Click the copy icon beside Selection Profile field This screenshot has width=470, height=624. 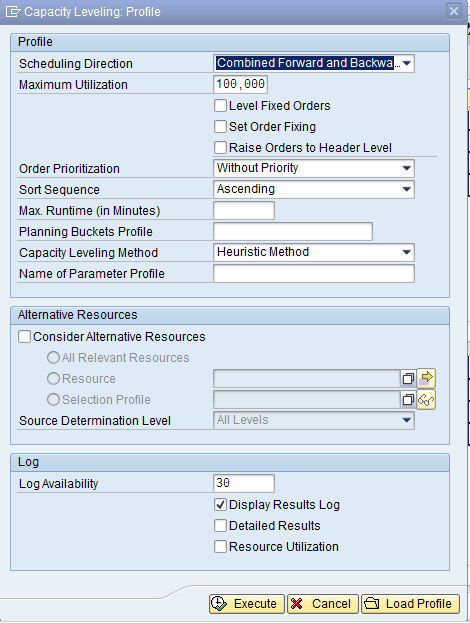point(408,400)
